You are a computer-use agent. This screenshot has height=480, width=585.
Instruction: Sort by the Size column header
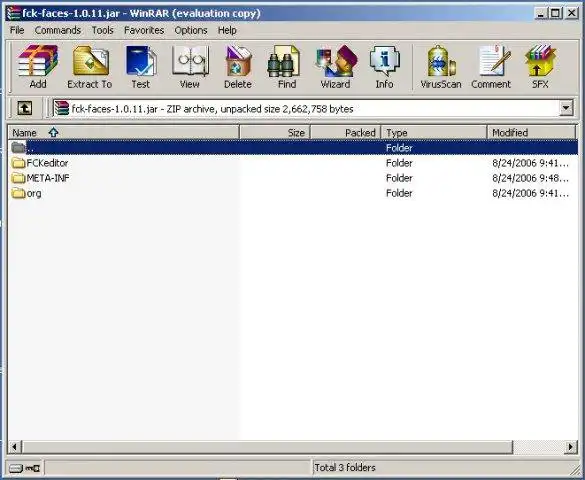click(x=275, y=132)
